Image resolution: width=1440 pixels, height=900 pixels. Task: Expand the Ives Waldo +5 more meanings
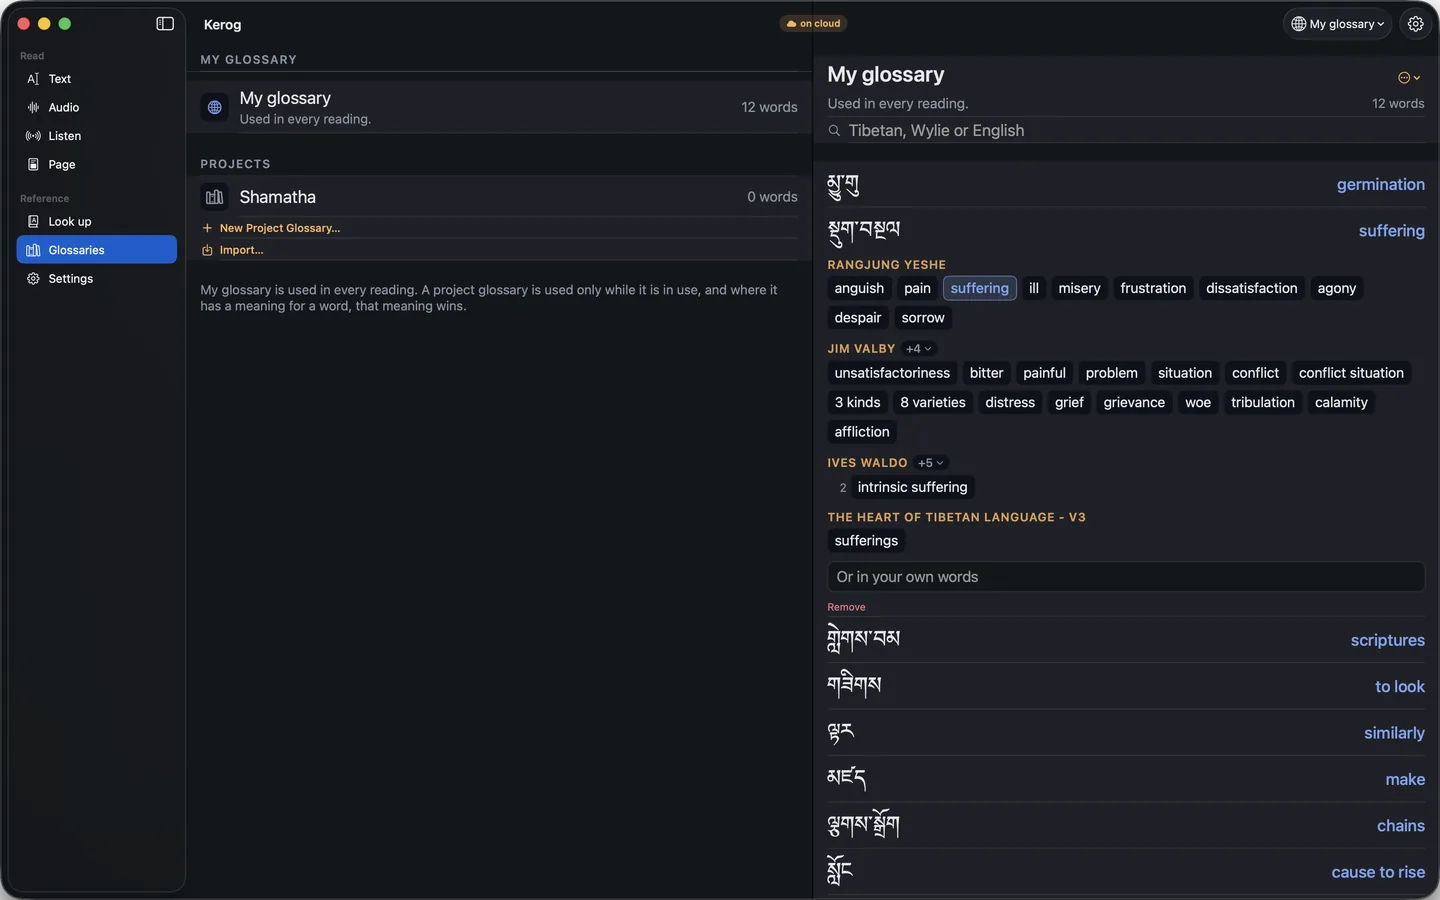tap(931, 463)
